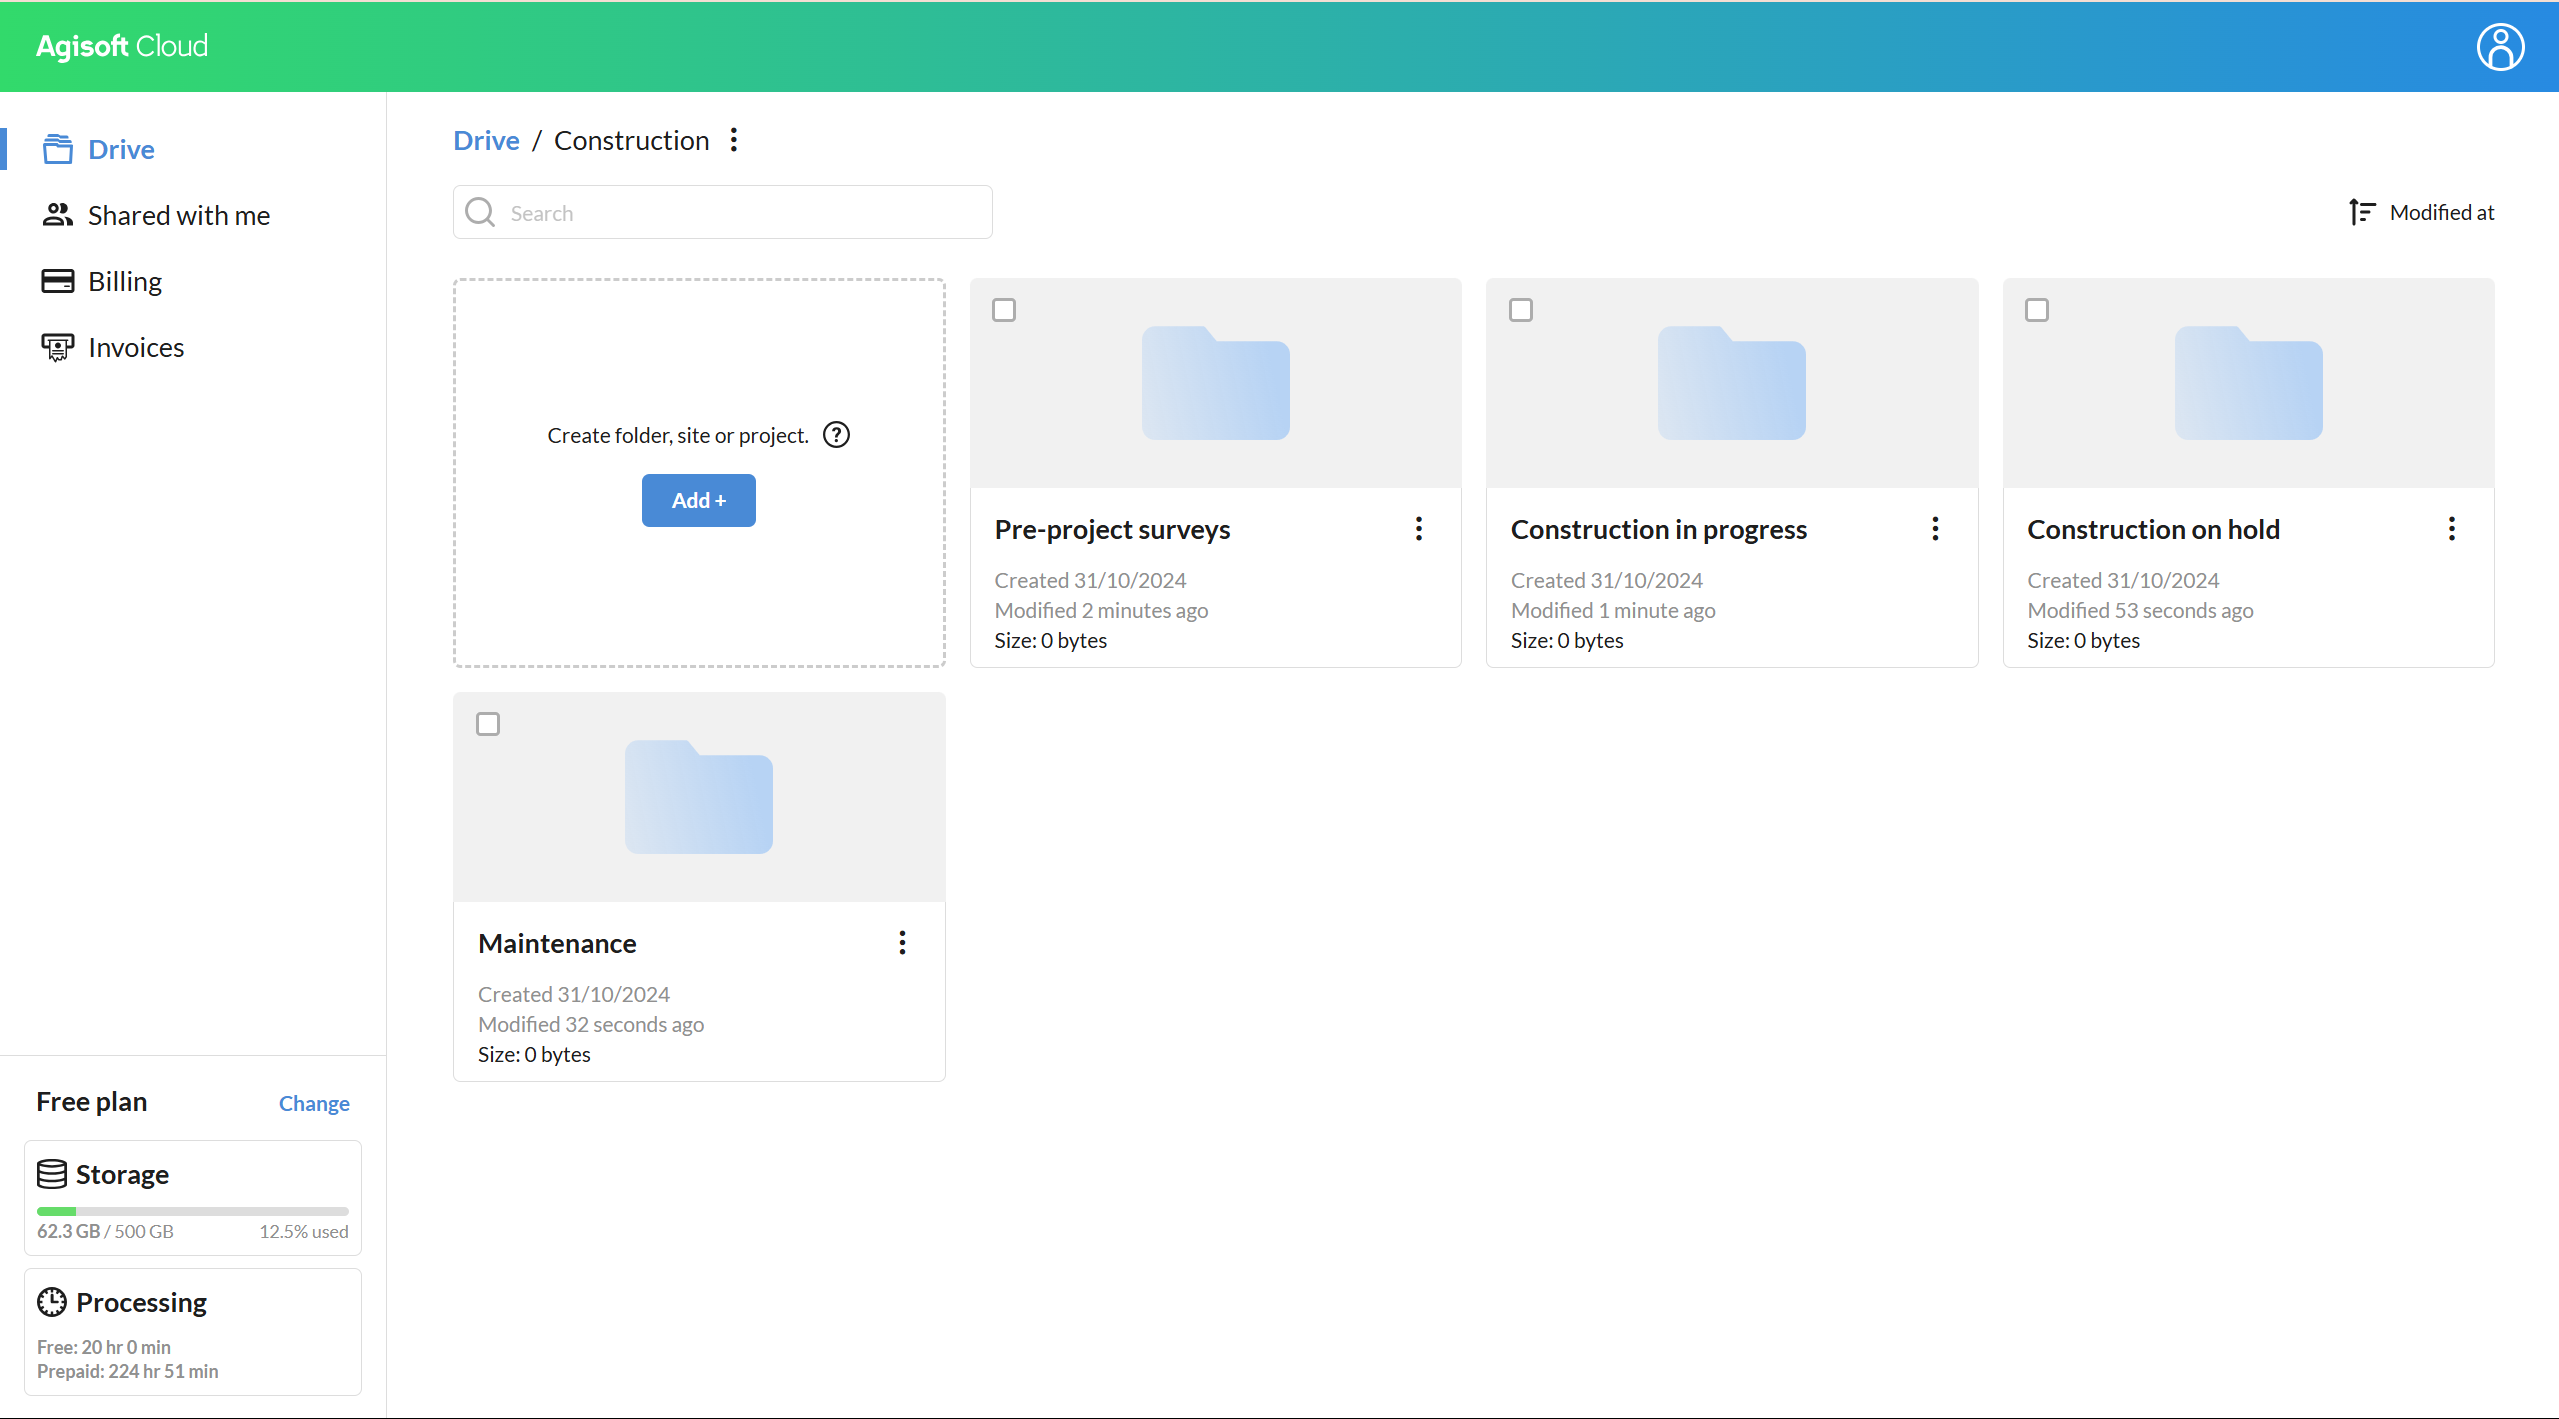Viewport: 2559px width, 1419px height.
Task: Click the help question mark icon
Action: pyautogui.click(x=836, y=435)
